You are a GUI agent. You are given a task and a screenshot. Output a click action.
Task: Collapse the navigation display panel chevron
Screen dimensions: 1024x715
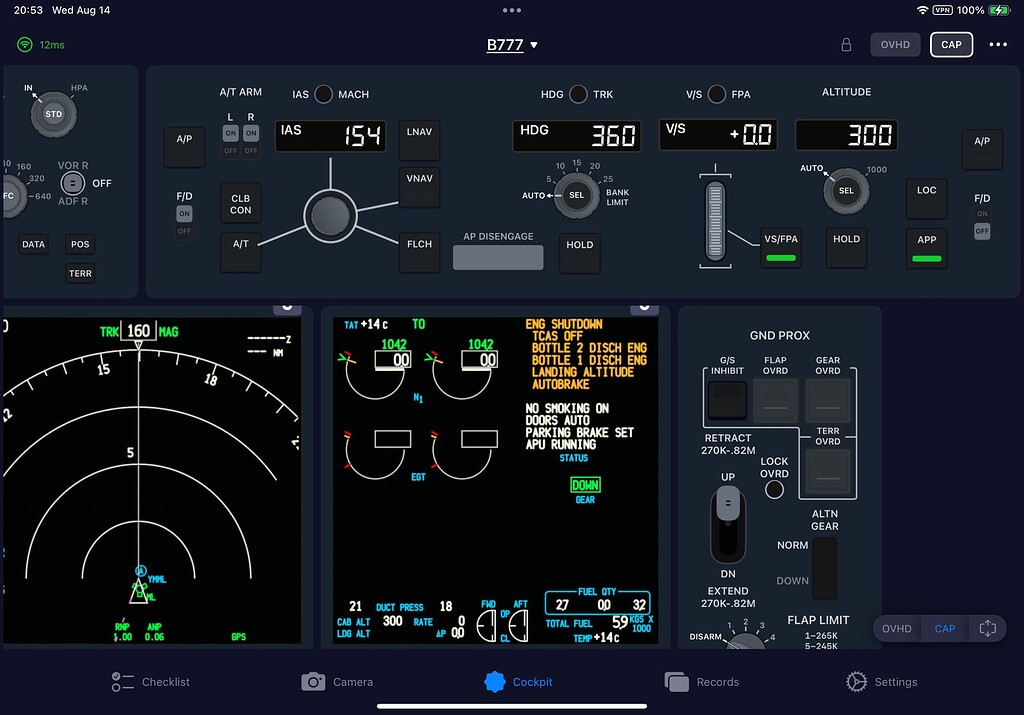(x=288, y=310)
